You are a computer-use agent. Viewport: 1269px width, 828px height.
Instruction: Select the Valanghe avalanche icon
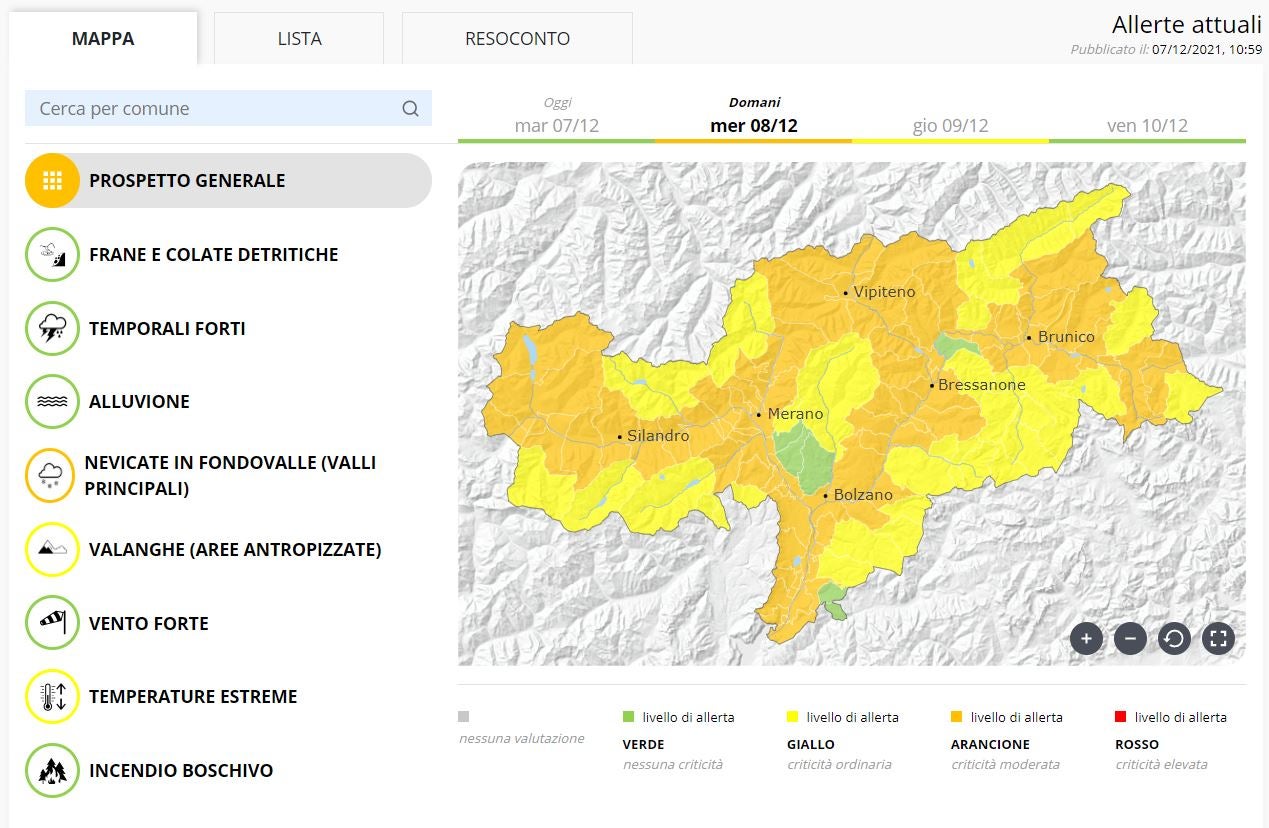click(51, 549)
